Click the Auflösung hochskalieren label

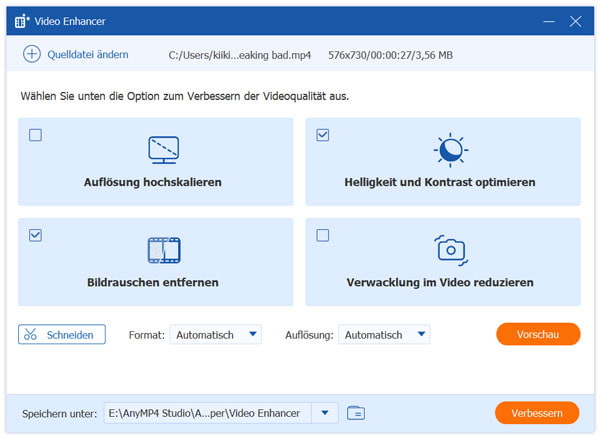(153, 182)
